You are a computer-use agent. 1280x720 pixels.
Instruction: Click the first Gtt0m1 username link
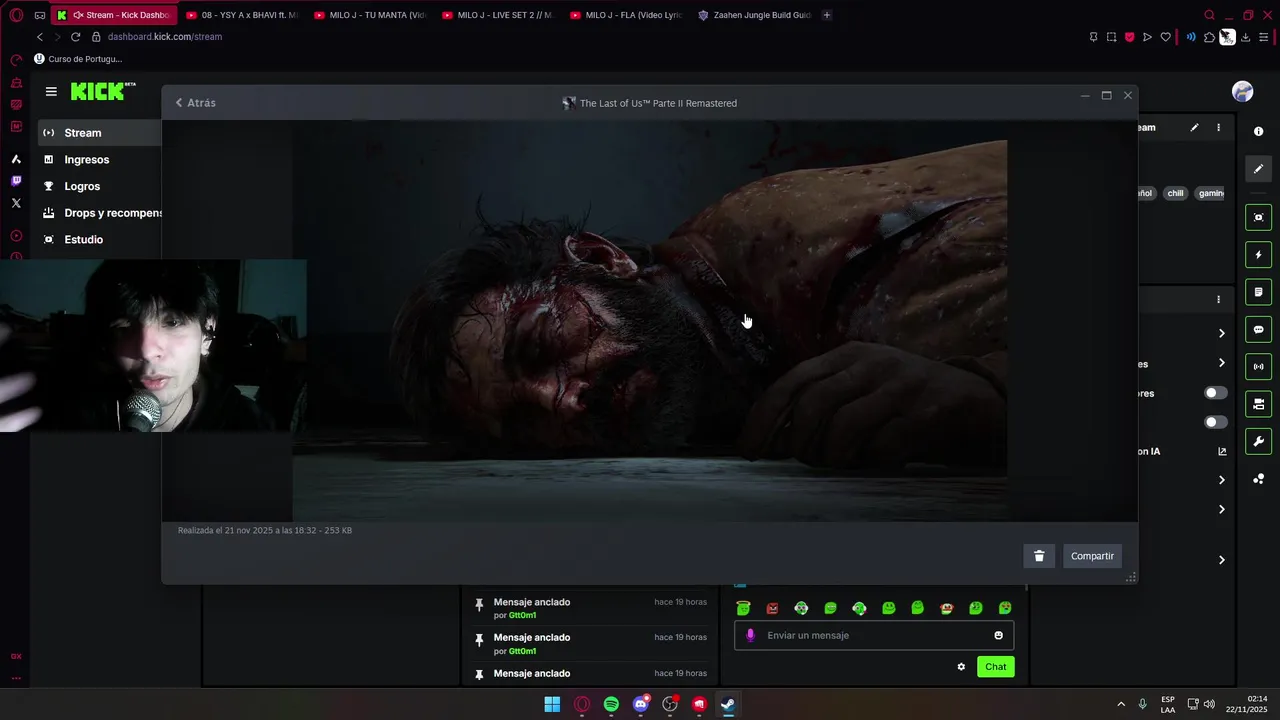[522, 616]
